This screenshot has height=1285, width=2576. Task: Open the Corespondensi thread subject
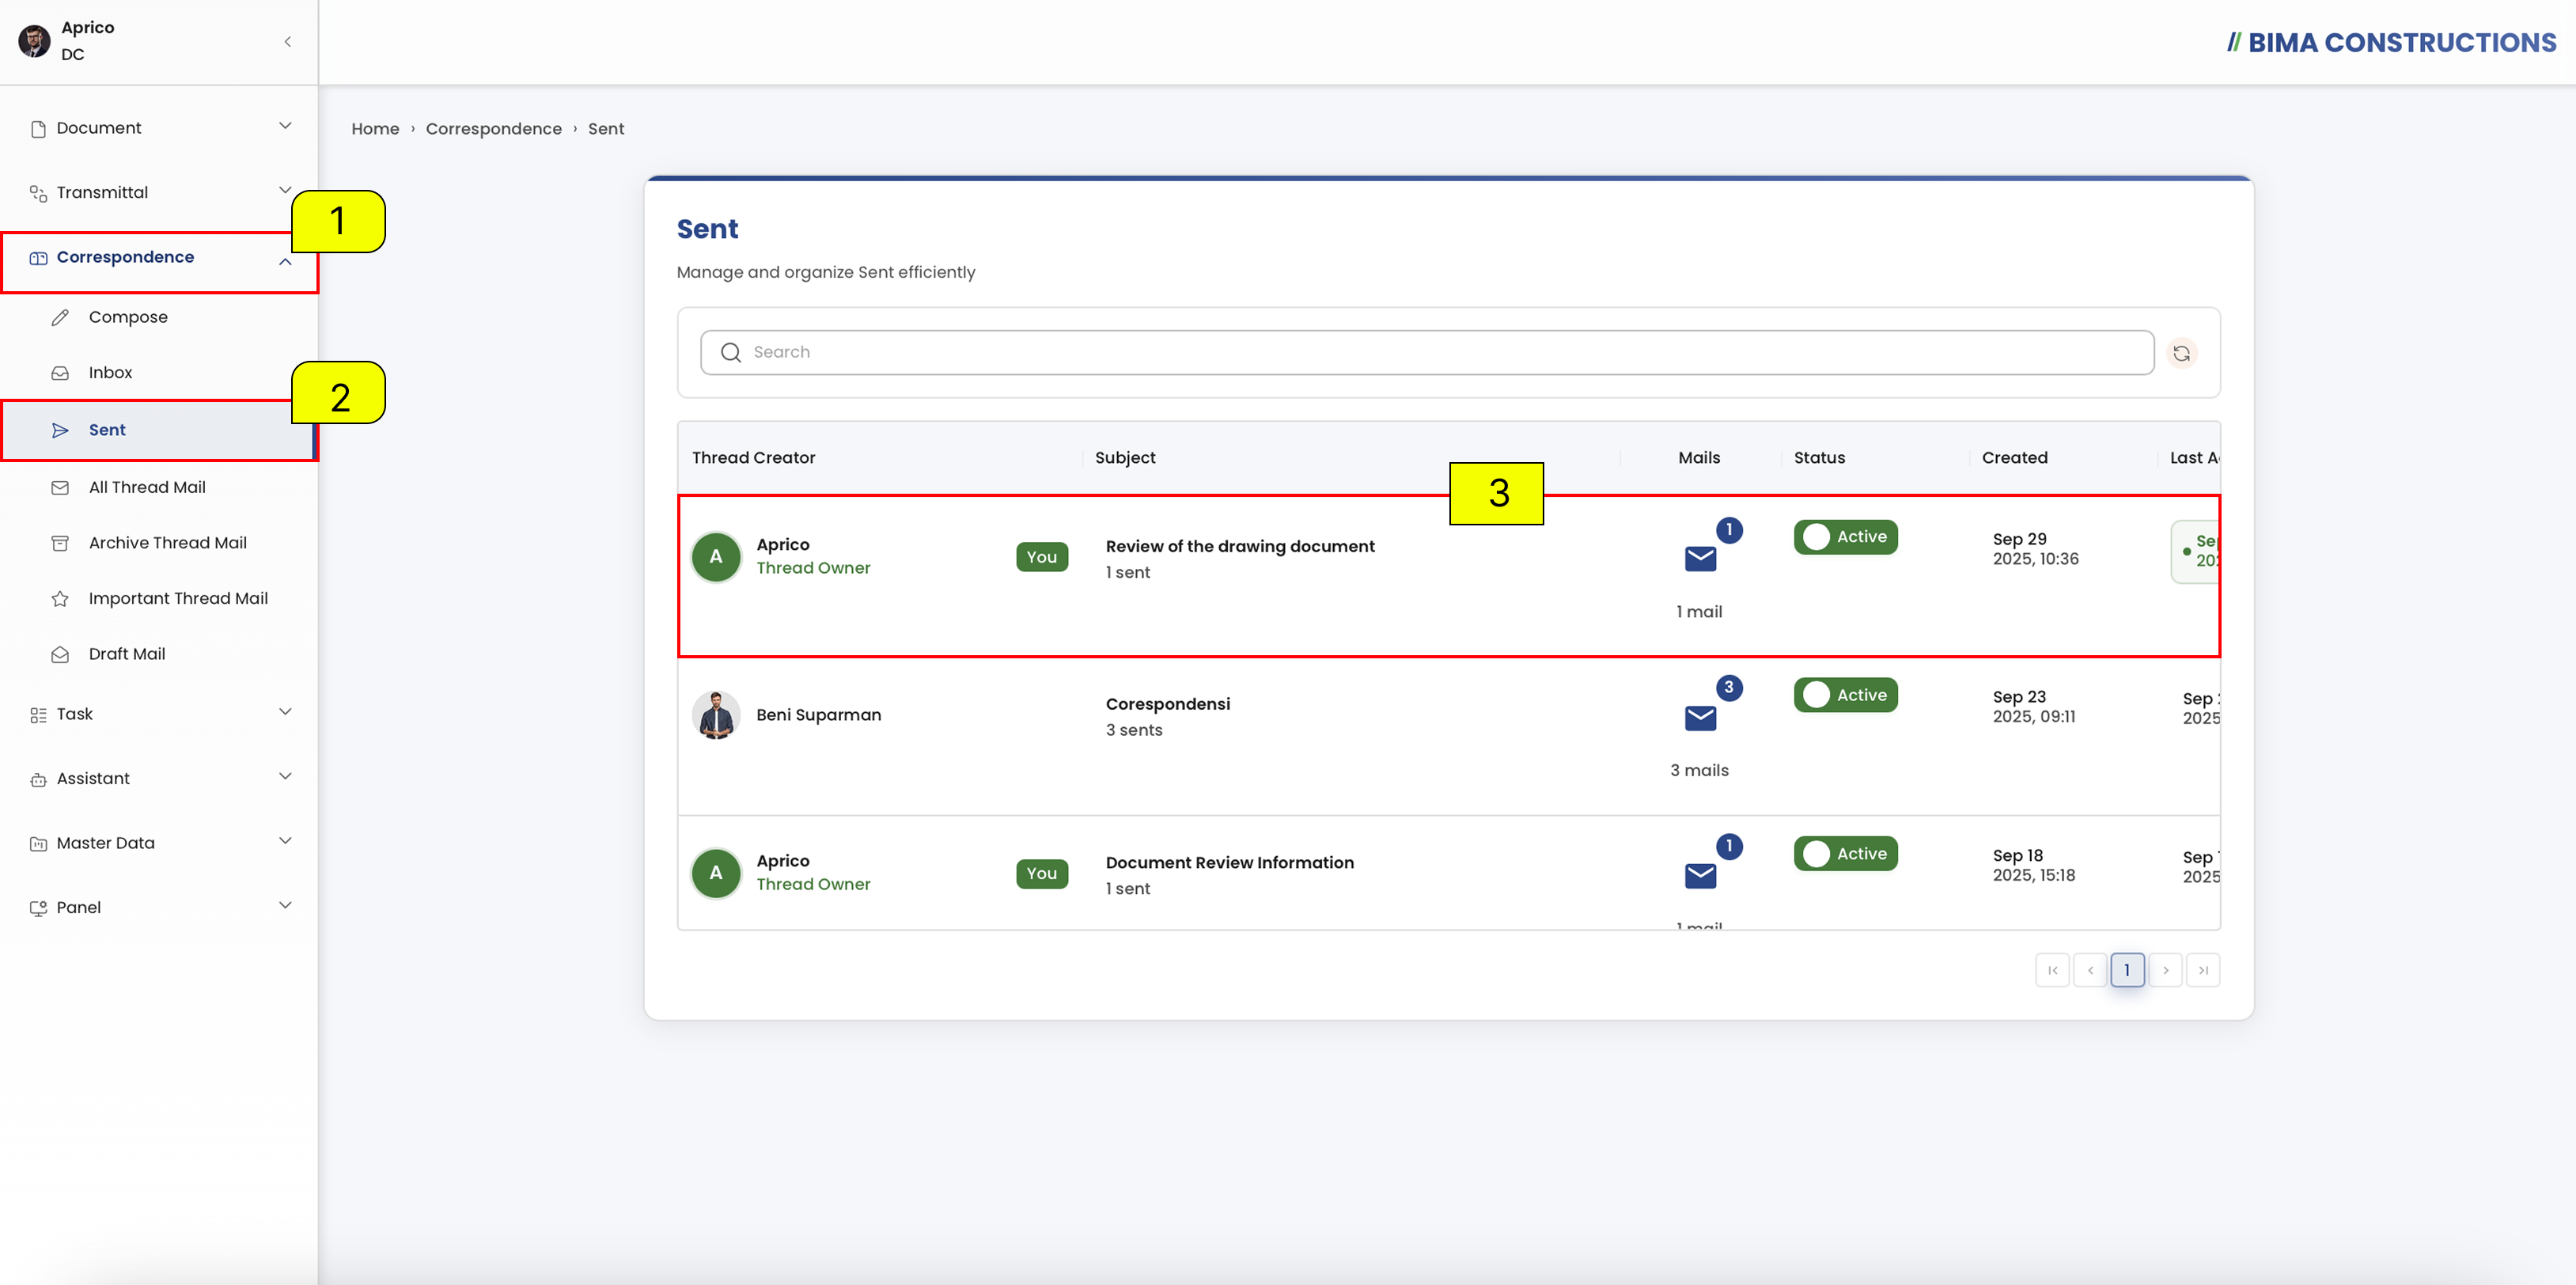1168,704
